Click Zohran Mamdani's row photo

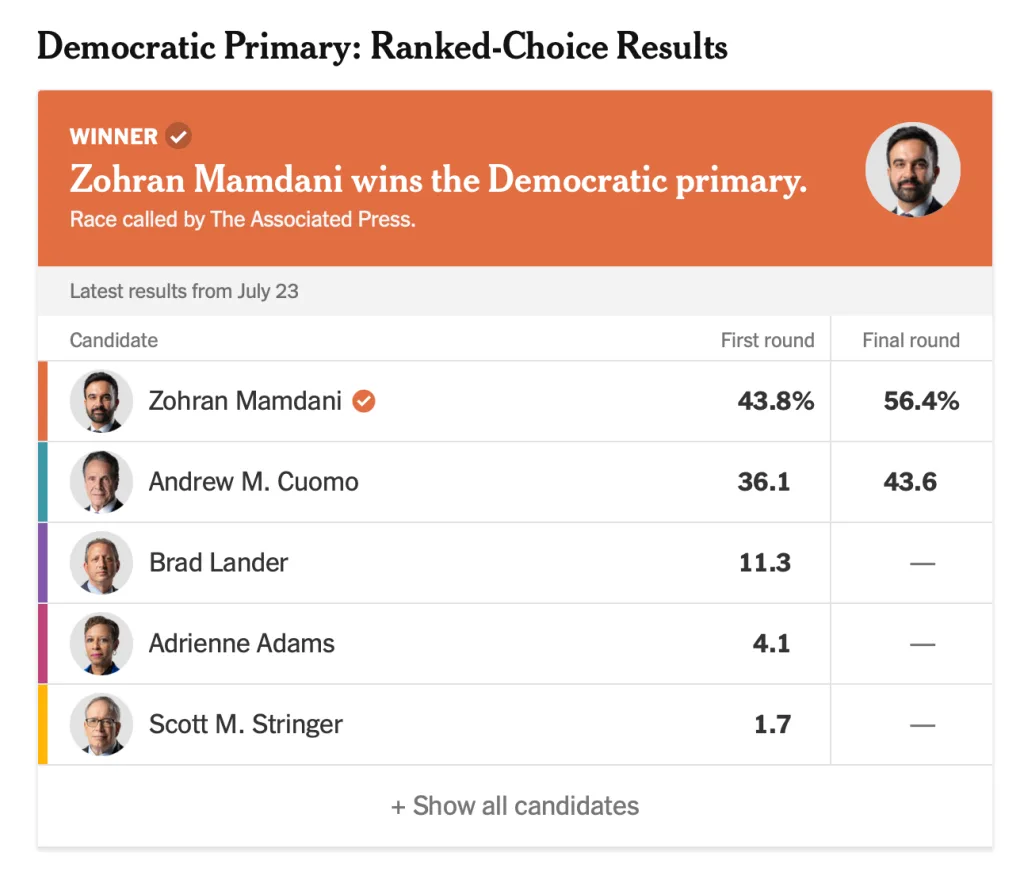[101, 401]
